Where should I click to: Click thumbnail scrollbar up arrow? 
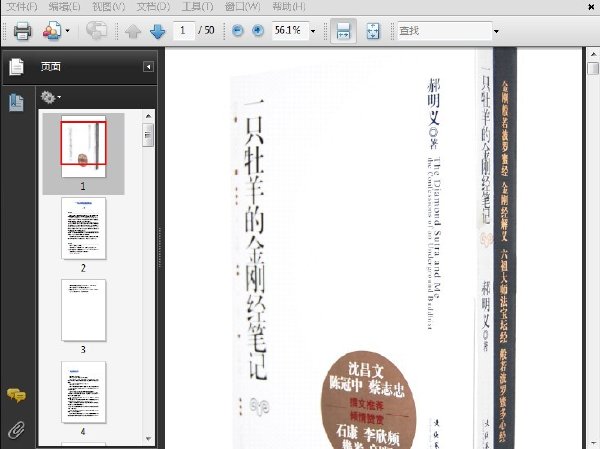click(x=148, y=116)
